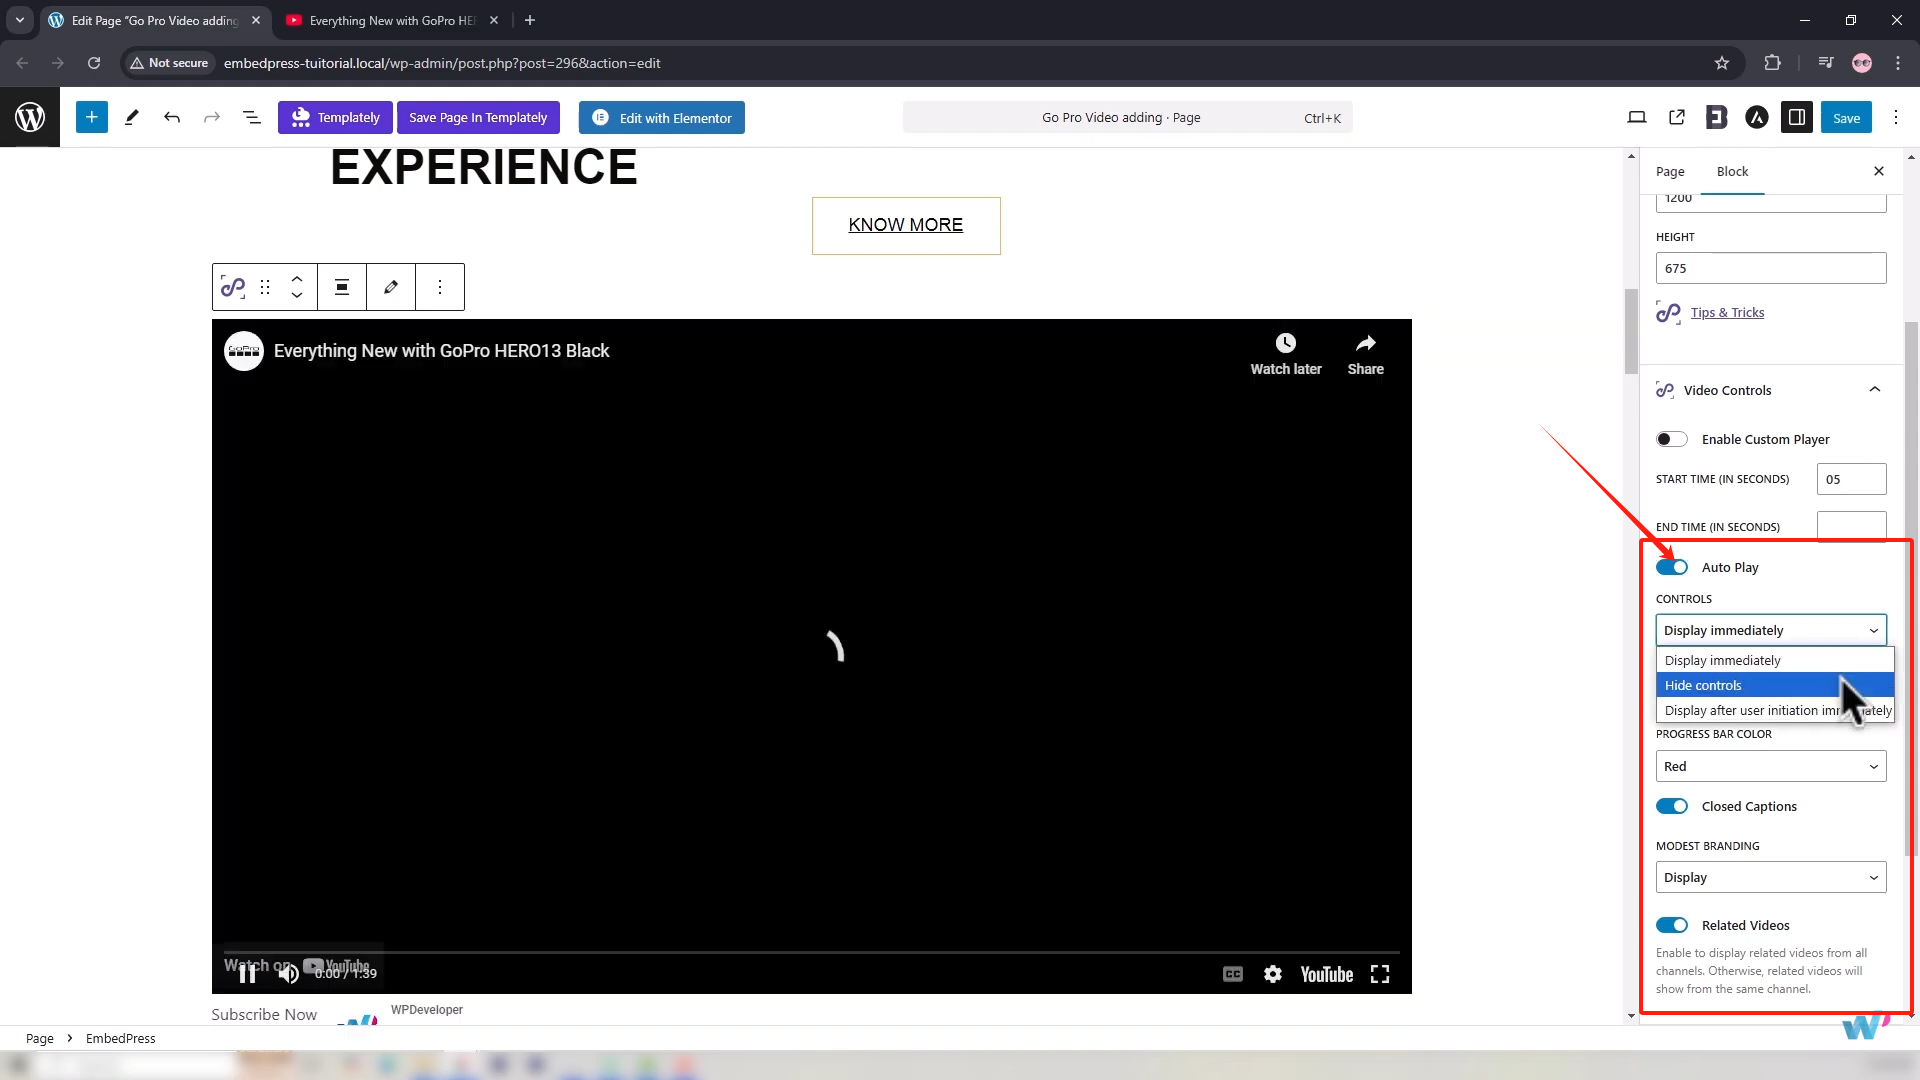Open Document Overview list icon

pos(252,118)
